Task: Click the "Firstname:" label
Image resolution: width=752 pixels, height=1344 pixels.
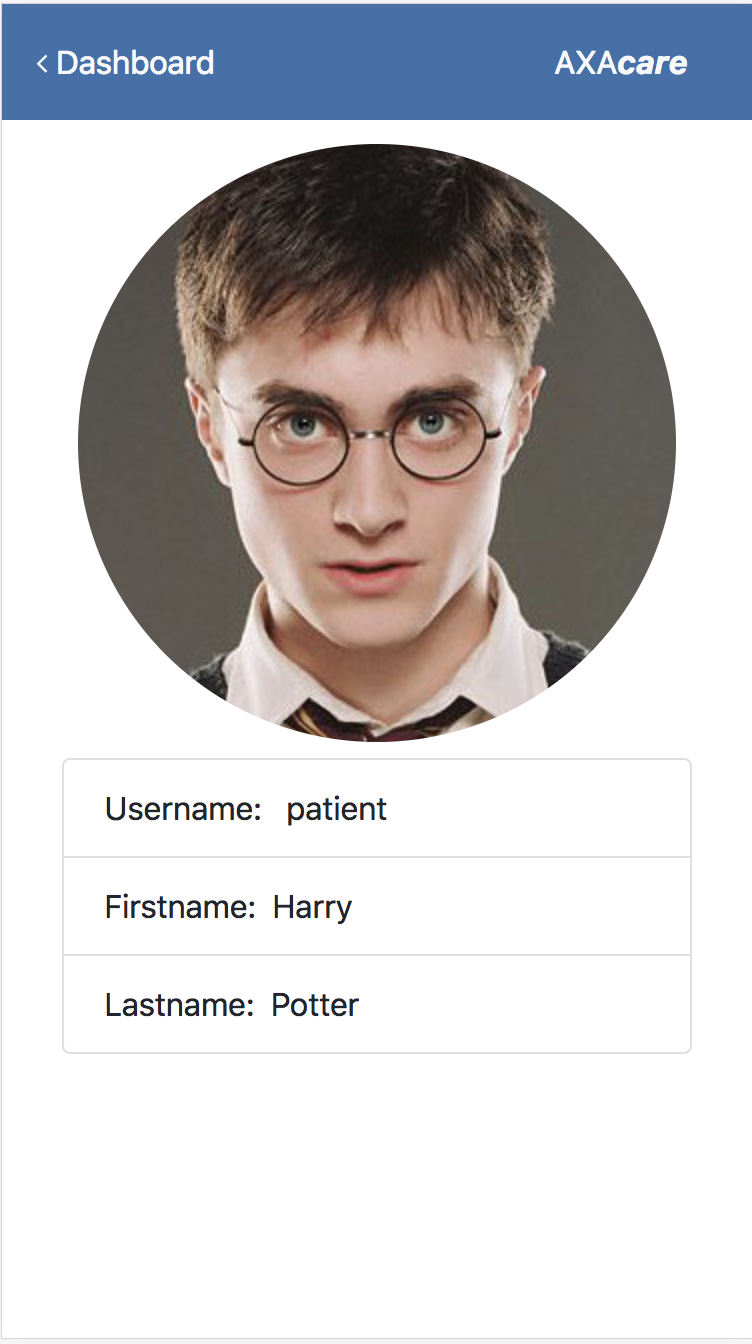Action: click(x=181, y=907)
